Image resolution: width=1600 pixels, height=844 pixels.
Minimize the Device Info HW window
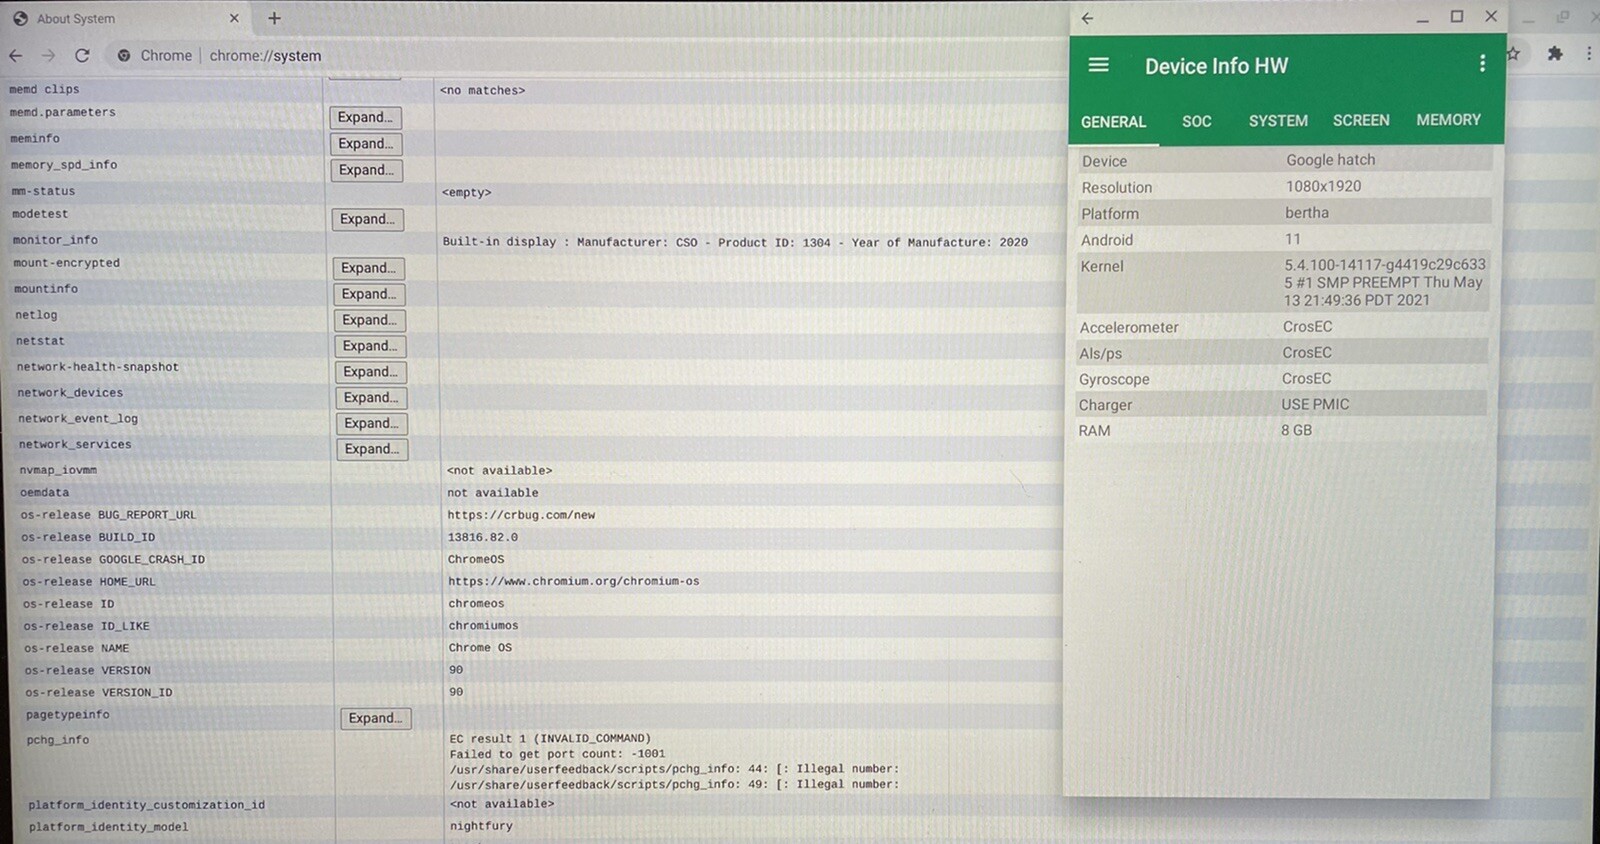(1423, 18)
